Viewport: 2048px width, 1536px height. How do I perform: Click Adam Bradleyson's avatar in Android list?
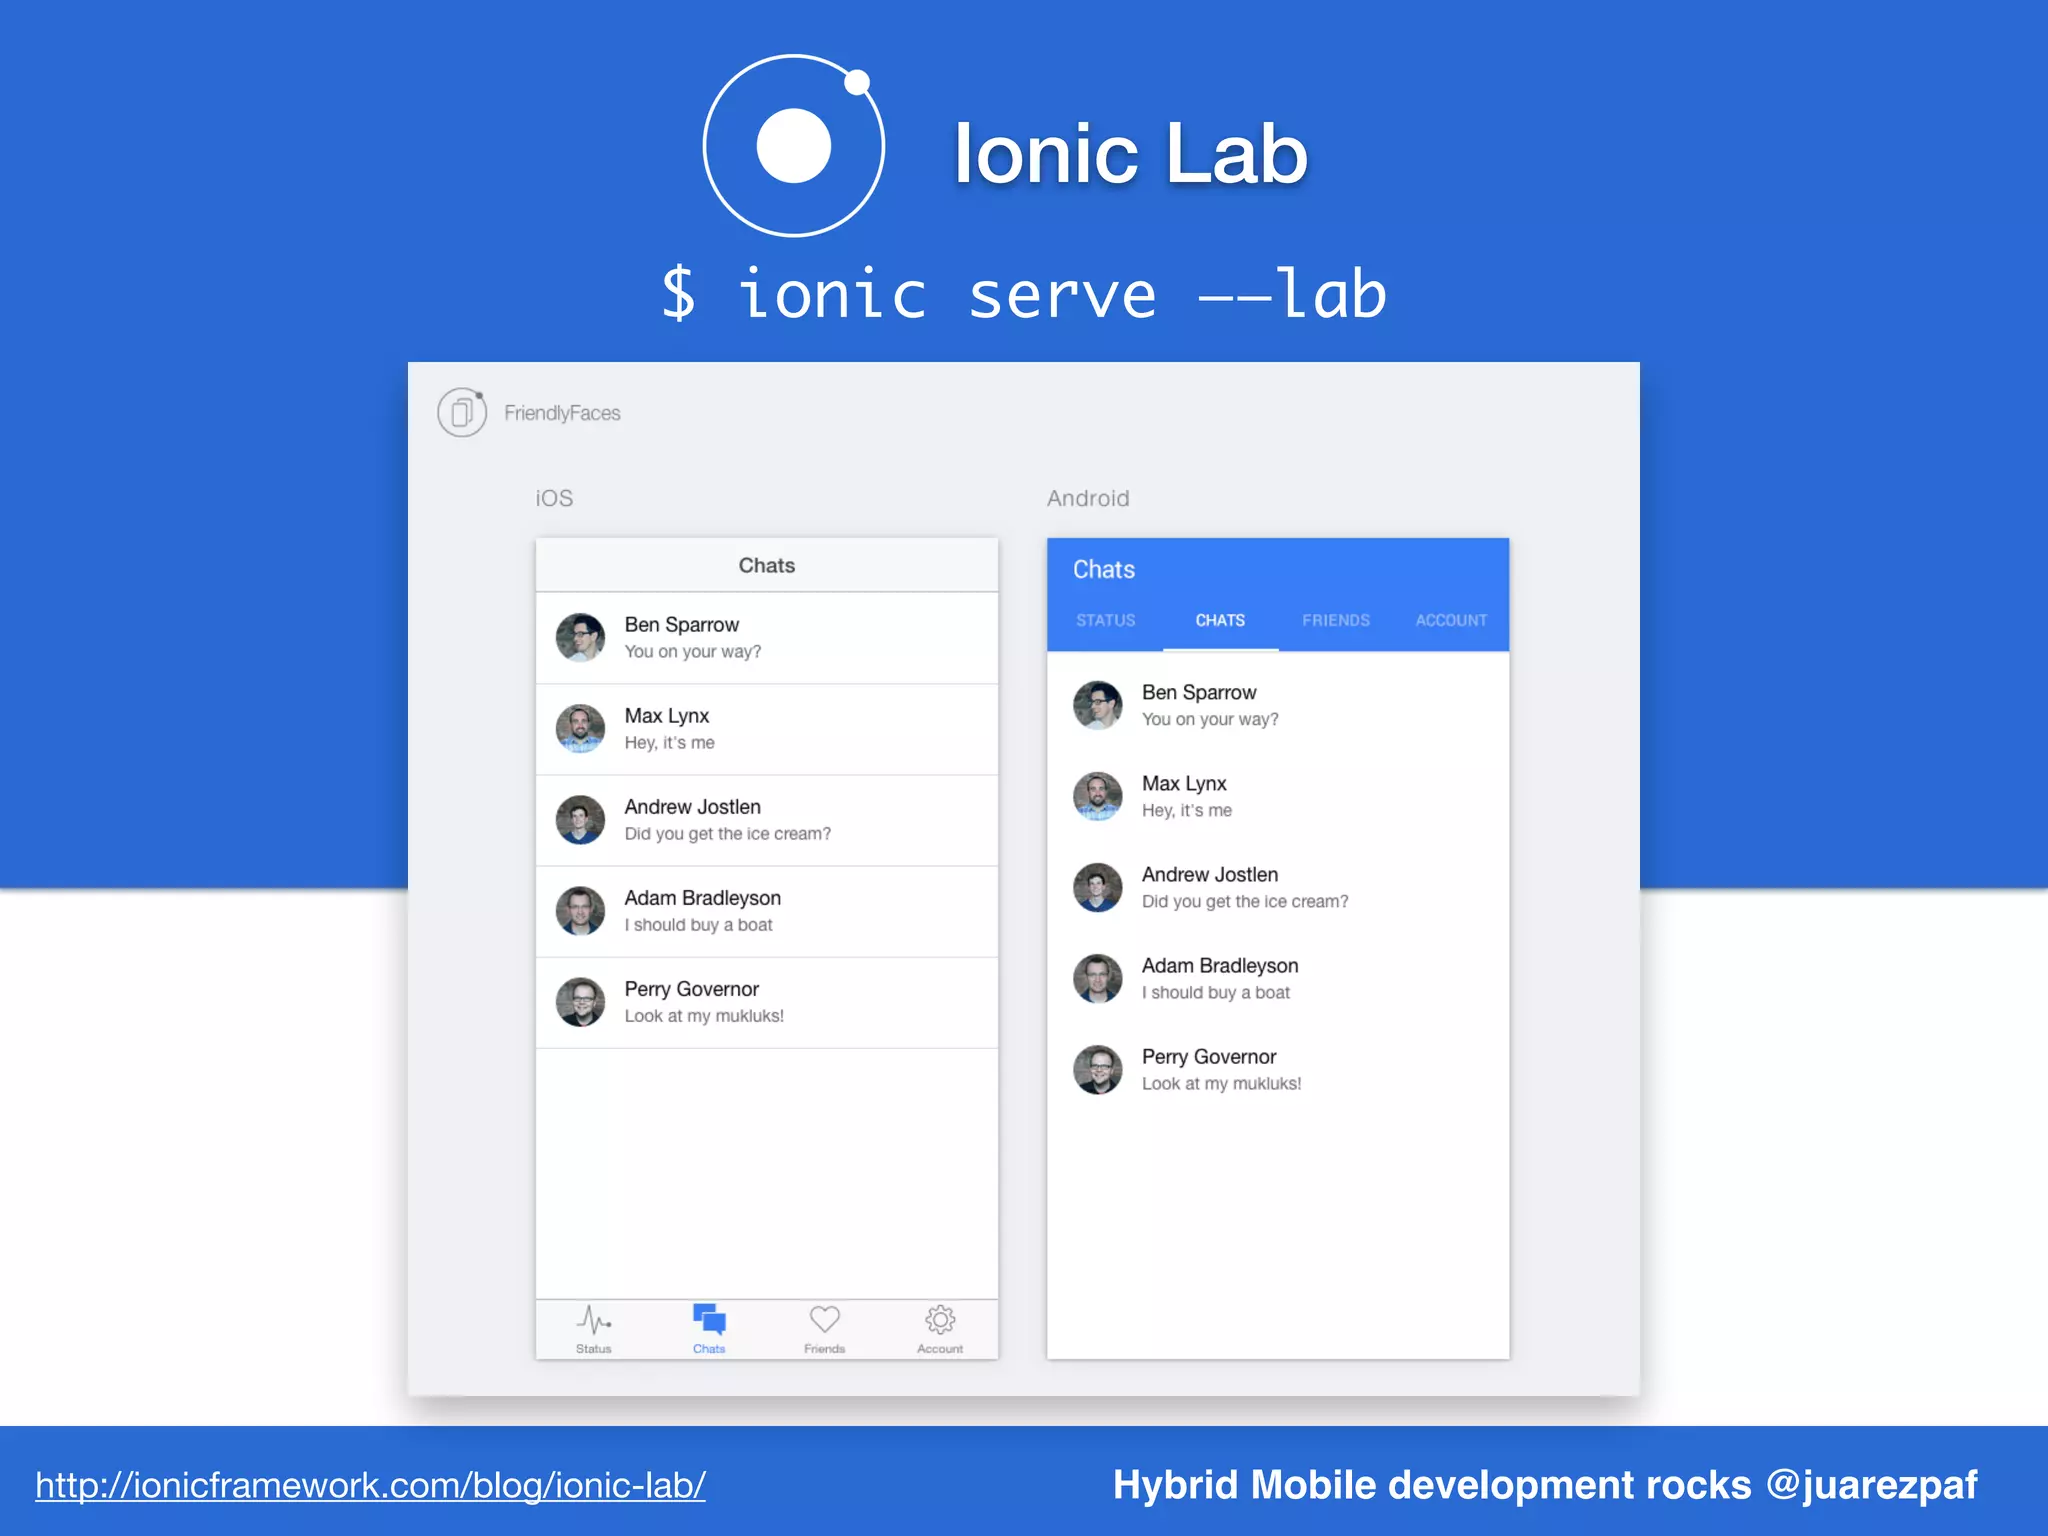[1098, 979]
